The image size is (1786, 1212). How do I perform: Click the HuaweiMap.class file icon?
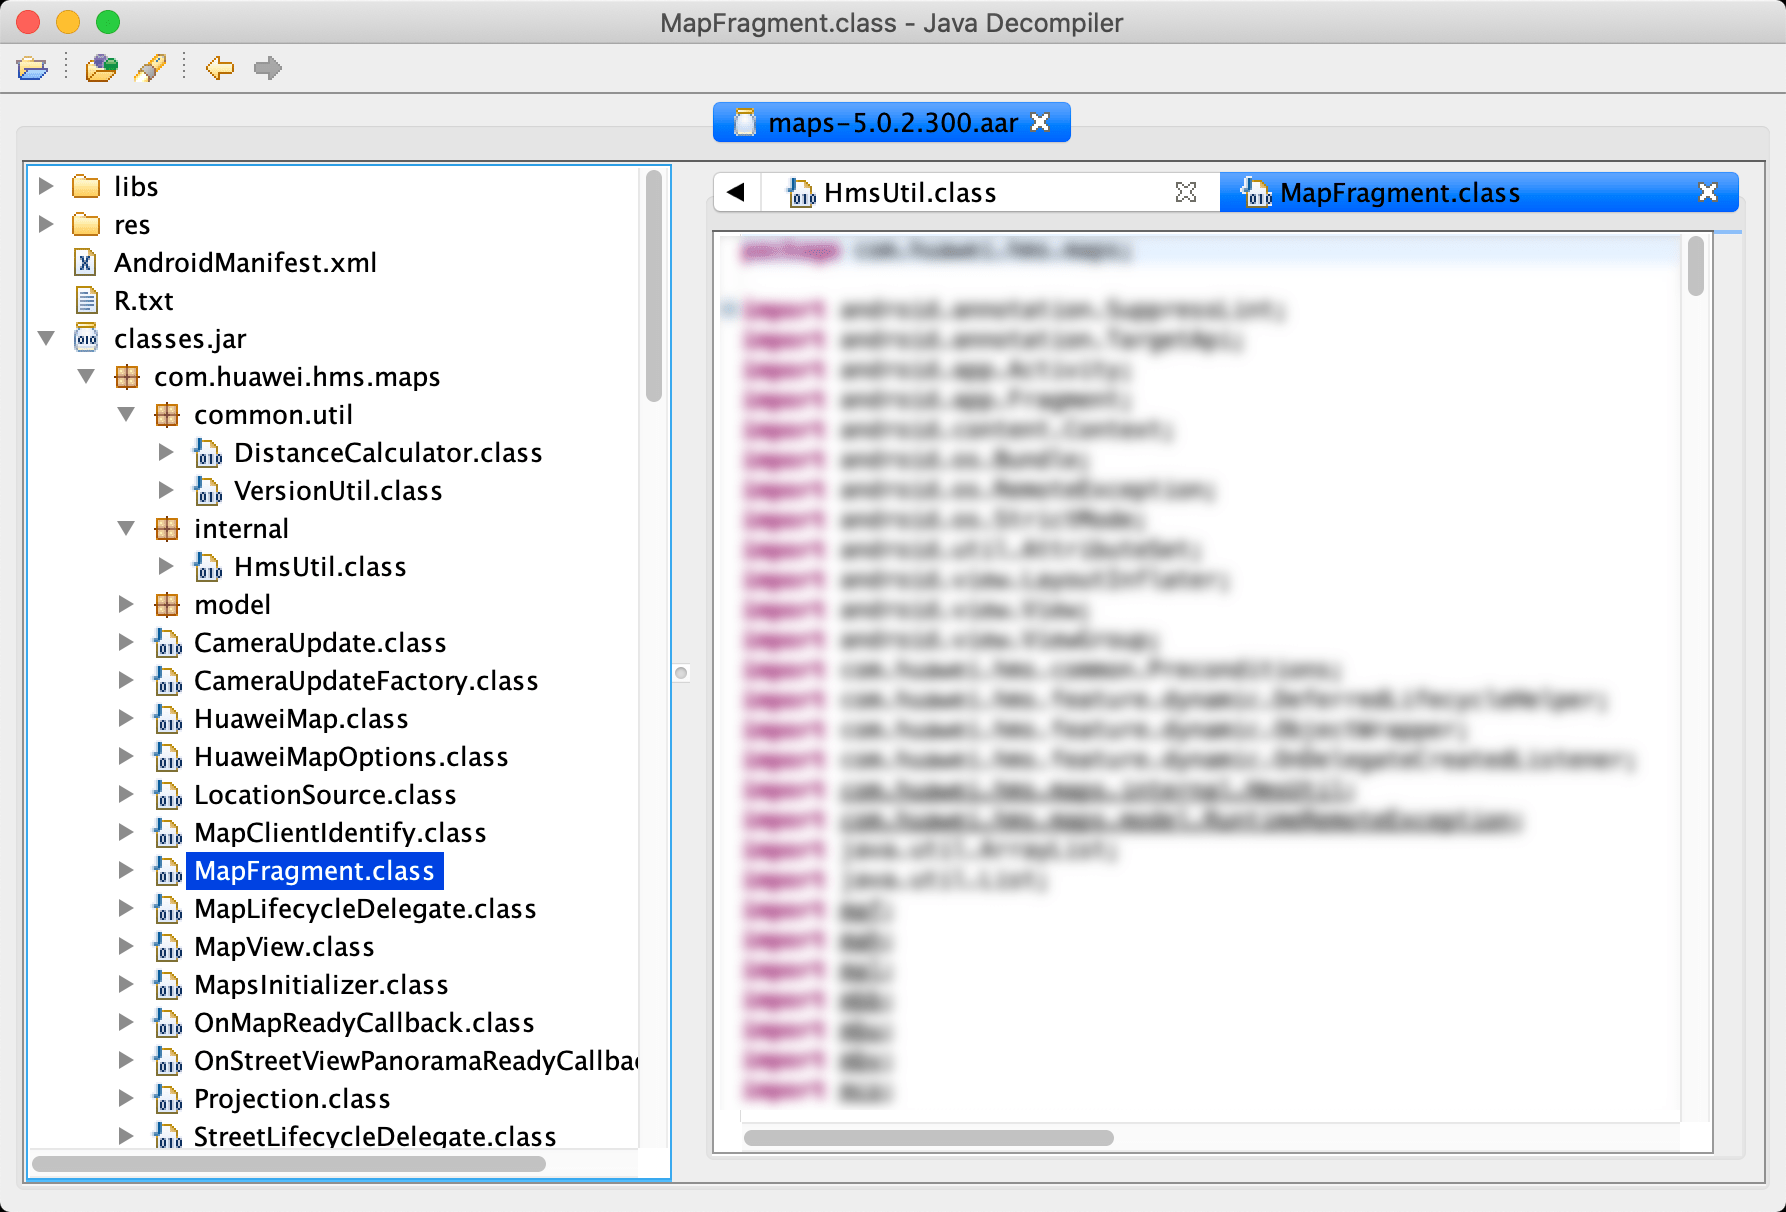point(168,719)
